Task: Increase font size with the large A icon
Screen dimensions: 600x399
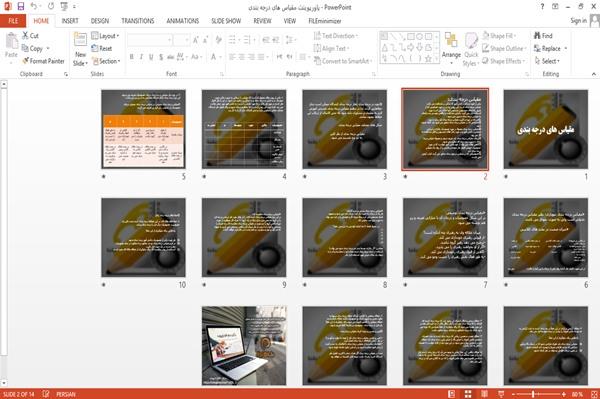Action: click(x=196, y=40)
